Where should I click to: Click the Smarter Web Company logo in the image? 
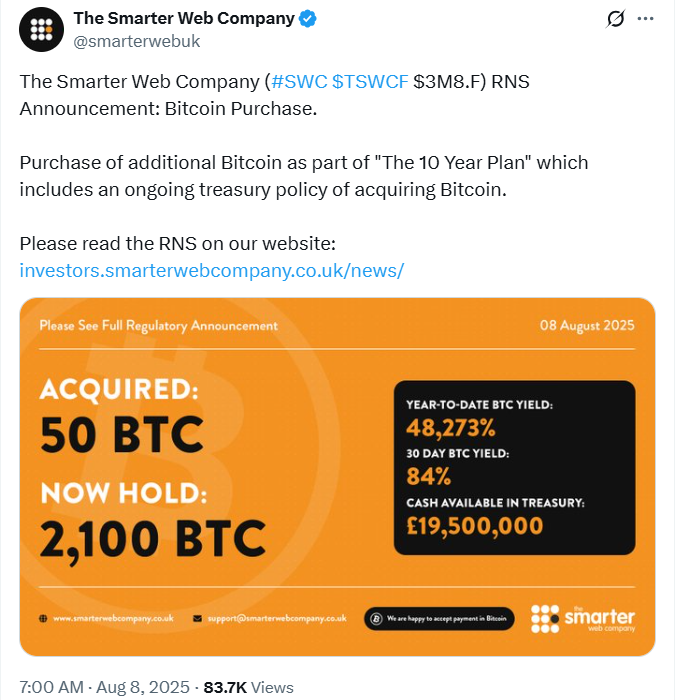tap(582, 617)
